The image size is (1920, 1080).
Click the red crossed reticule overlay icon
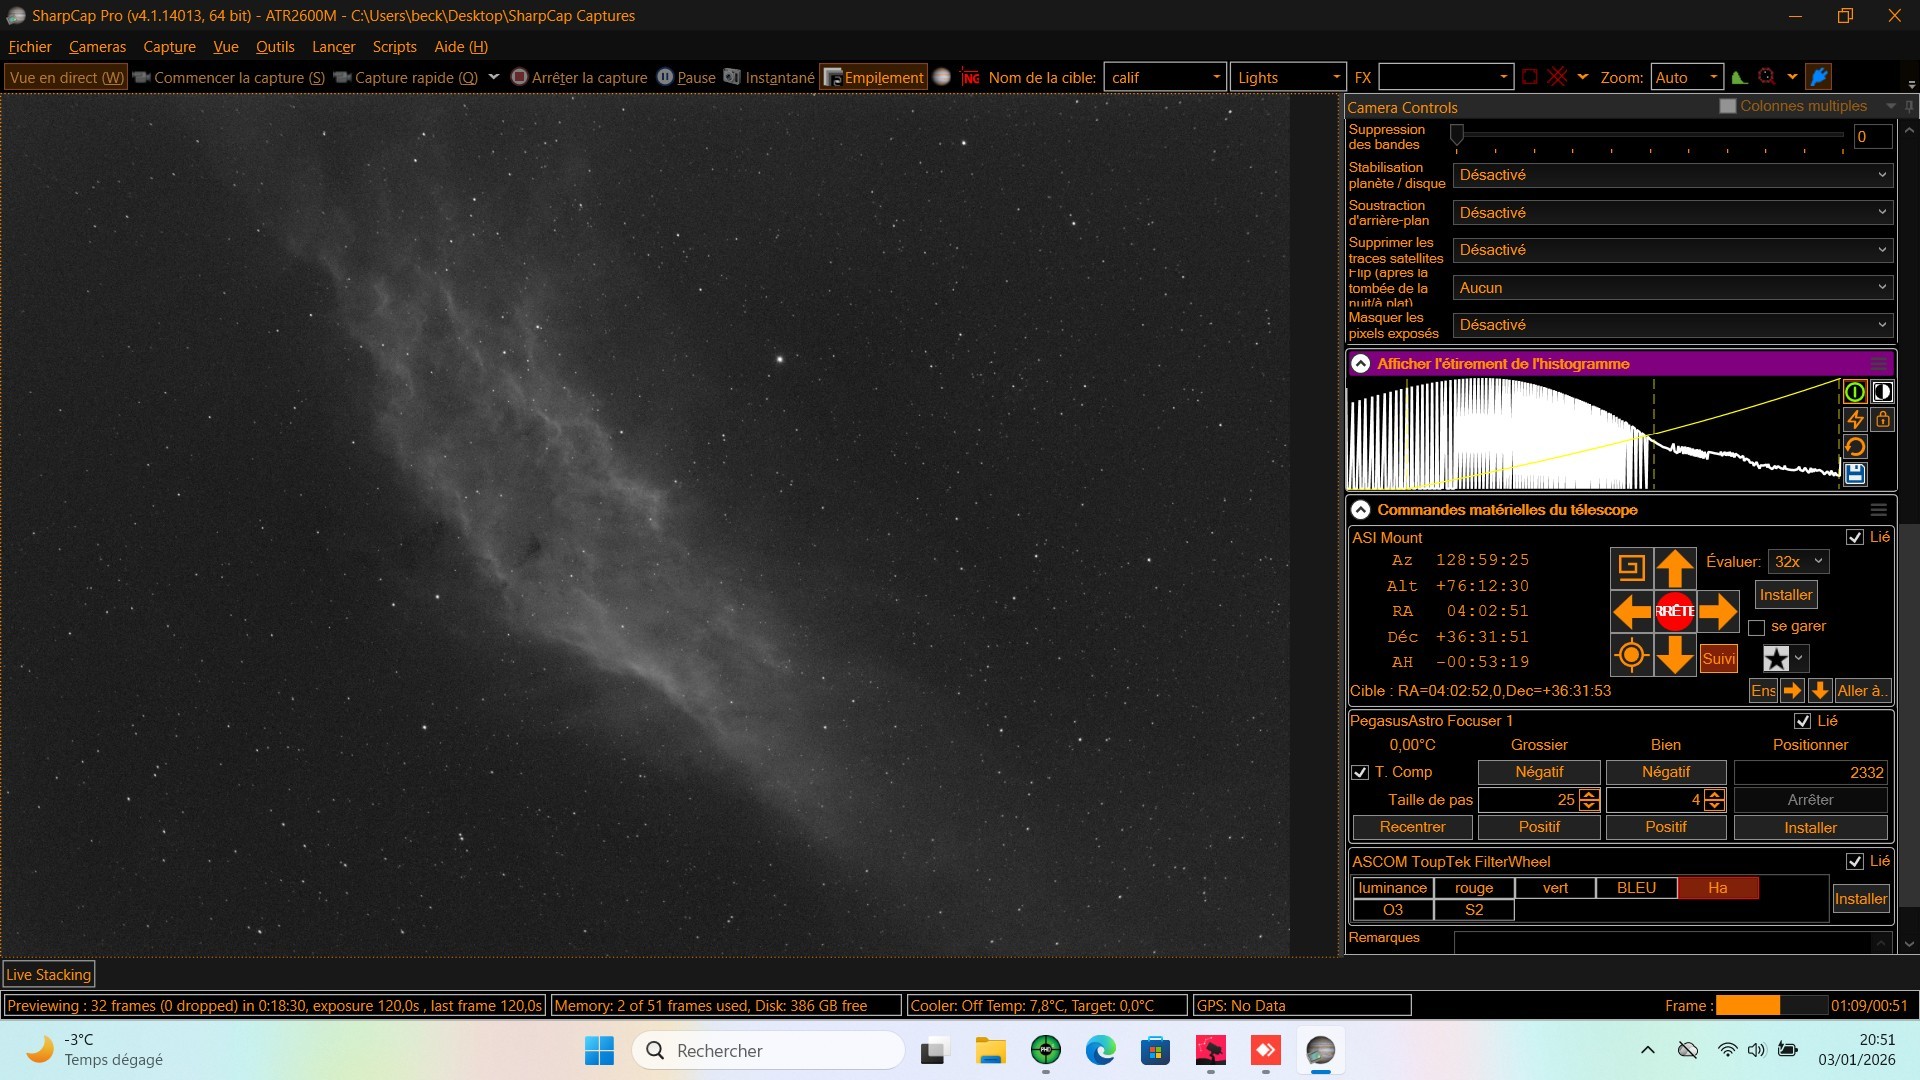(1556, 77)
